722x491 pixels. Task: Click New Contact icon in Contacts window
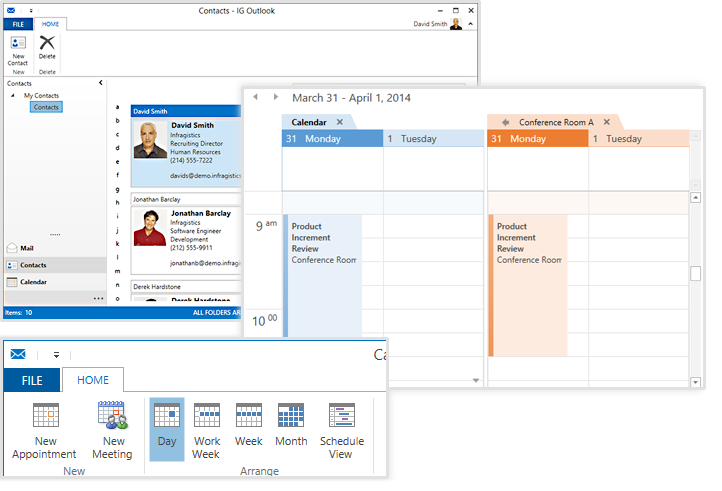(18, 43)
